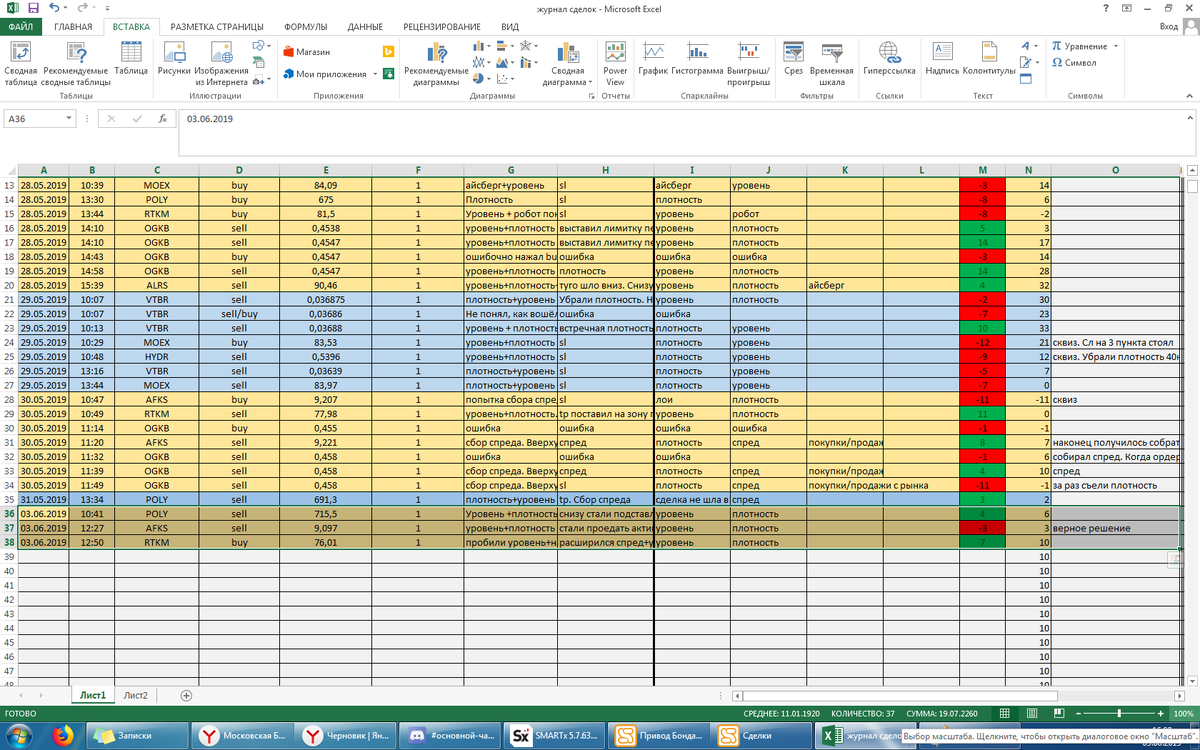Insert SmartArt graphic icon
The image size is (1200, 750).
click(x=260, y=62)
